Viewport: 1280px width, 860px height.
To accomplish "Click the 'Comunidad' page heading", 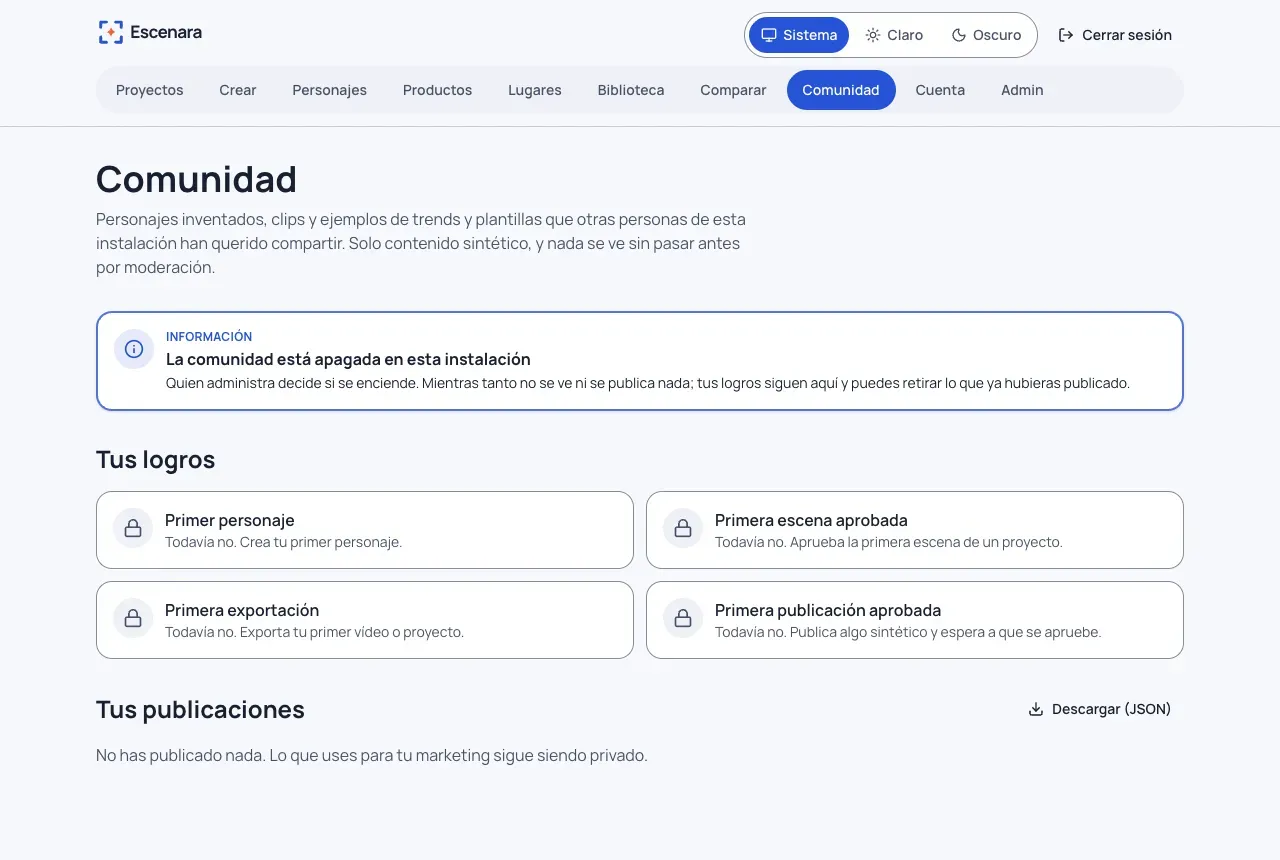I will (197, 179).
